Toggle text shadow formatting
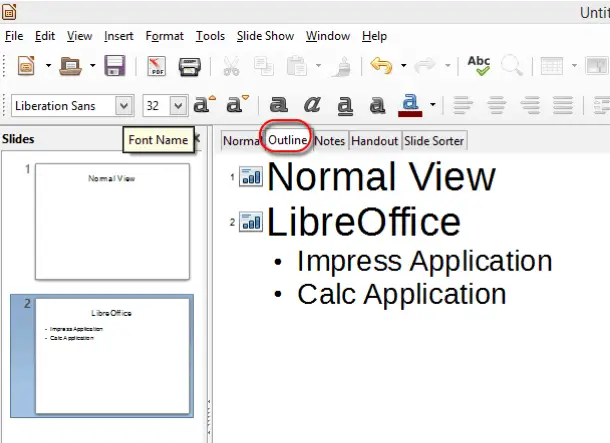This screenshot has height=443, width=610. pos(377,105)
